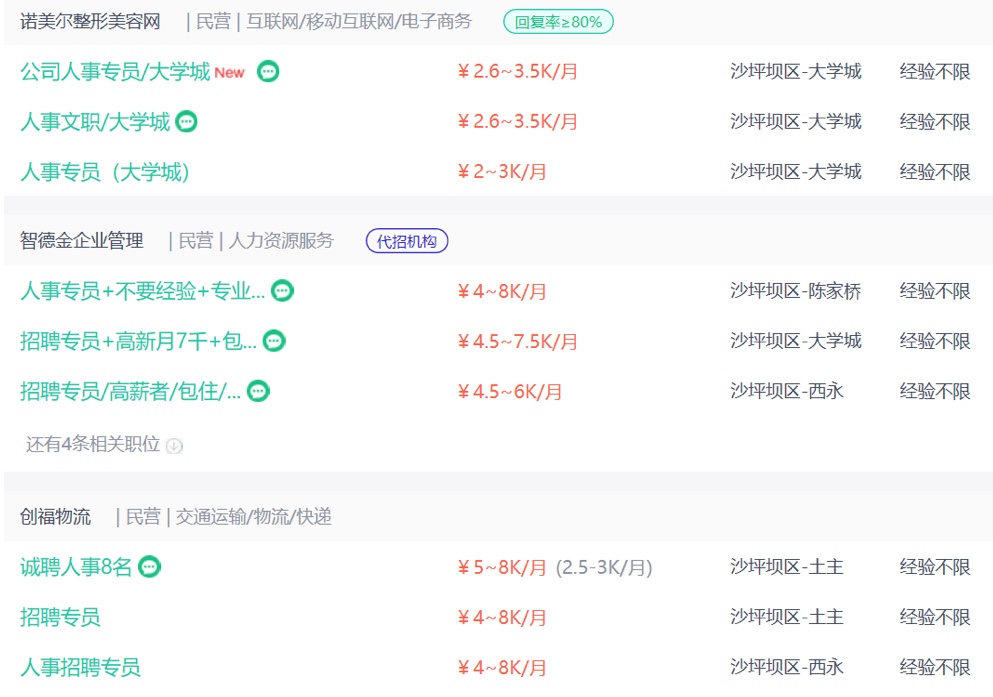Open chat icon next to 人事专员+不要经验+专业
This screenshot has width=993, height=697.
pos(282,291)
